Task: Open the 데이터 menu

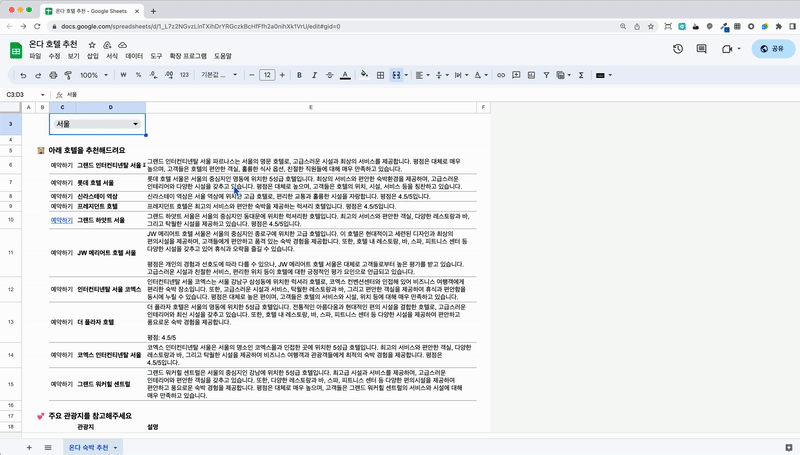Action: (x=134, y=56)
